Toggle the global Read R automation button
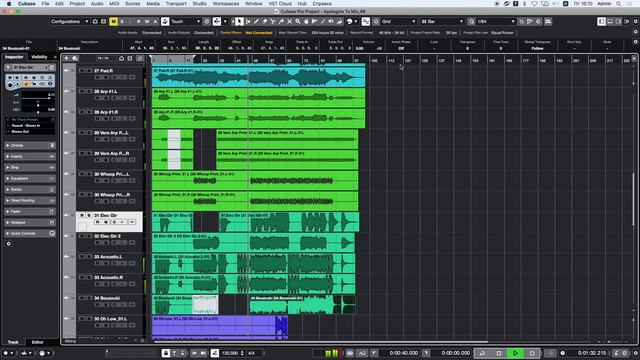 pyautogui.click(x=138, y=21)
